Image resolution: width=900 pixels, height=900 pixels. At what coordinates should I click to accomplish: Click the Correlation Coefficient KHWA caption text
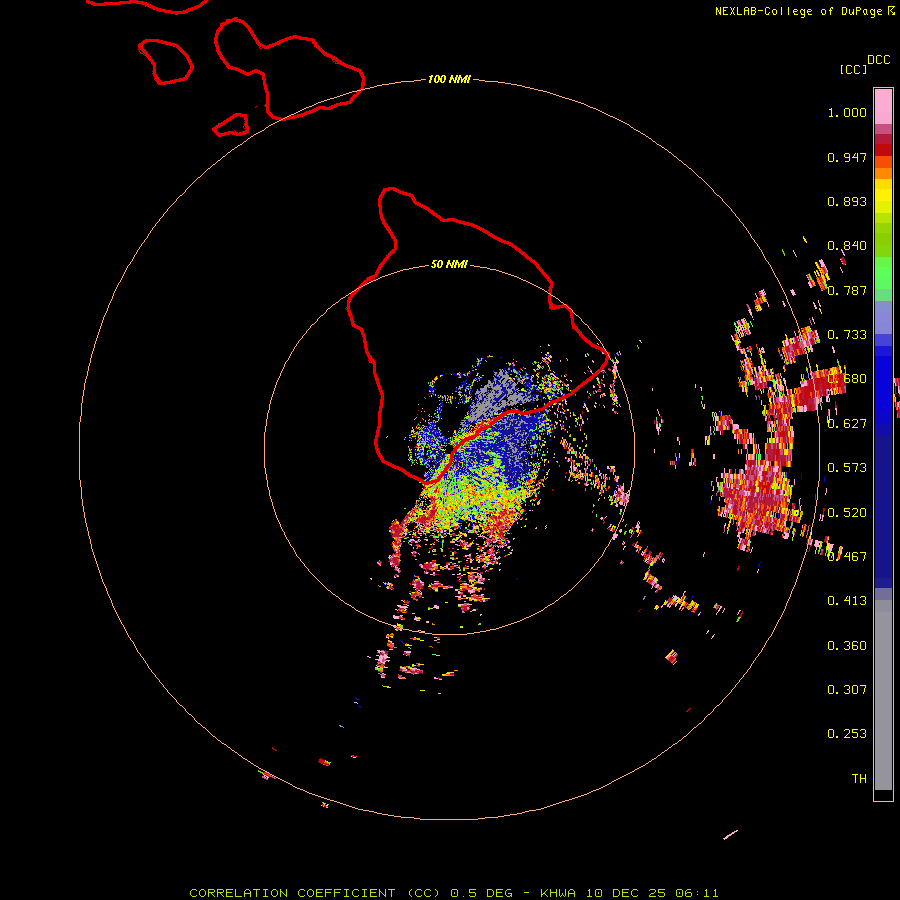454,893
